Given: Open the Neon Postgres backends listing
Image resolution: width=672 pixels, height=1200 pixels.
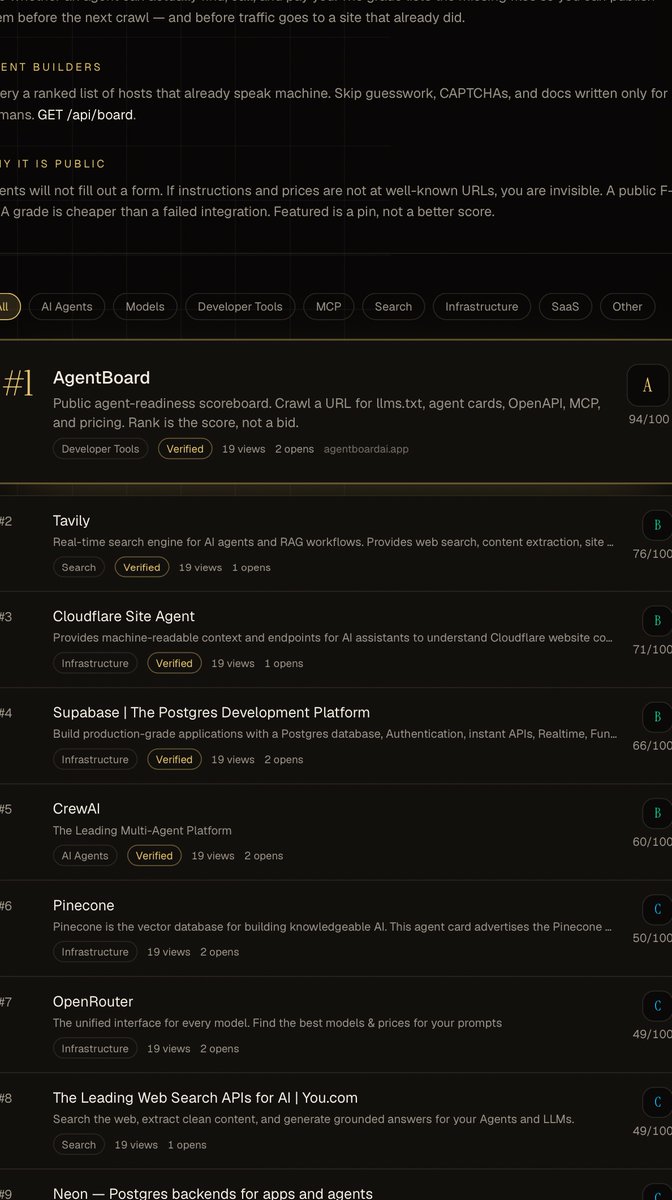Looking at the screenshot, I should [x=212, y=1193].
